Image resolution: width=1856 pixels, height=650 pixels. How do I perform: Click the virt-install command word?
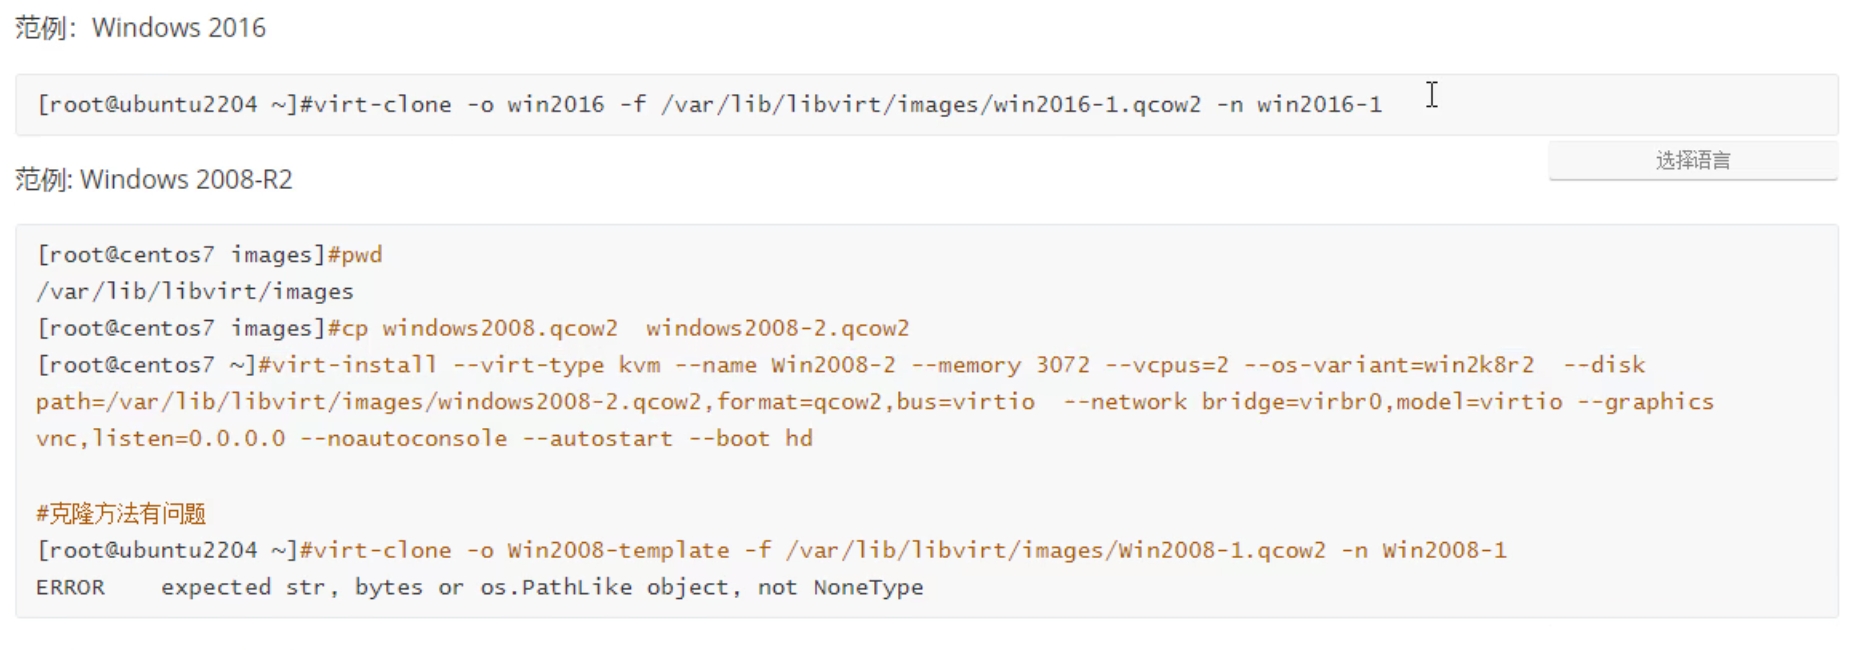(x=347, y=365)
